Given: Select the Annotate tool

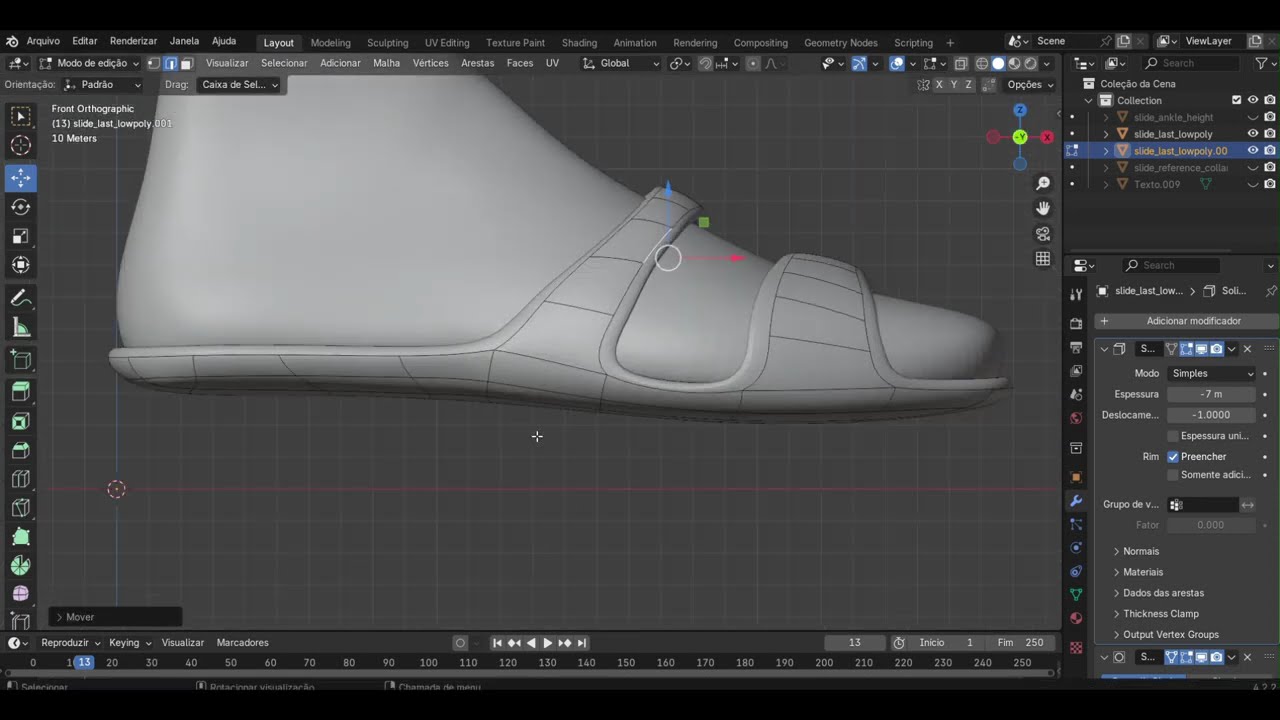Looking at the screenshot, I should pyautogui.click(x=20, y=298).
